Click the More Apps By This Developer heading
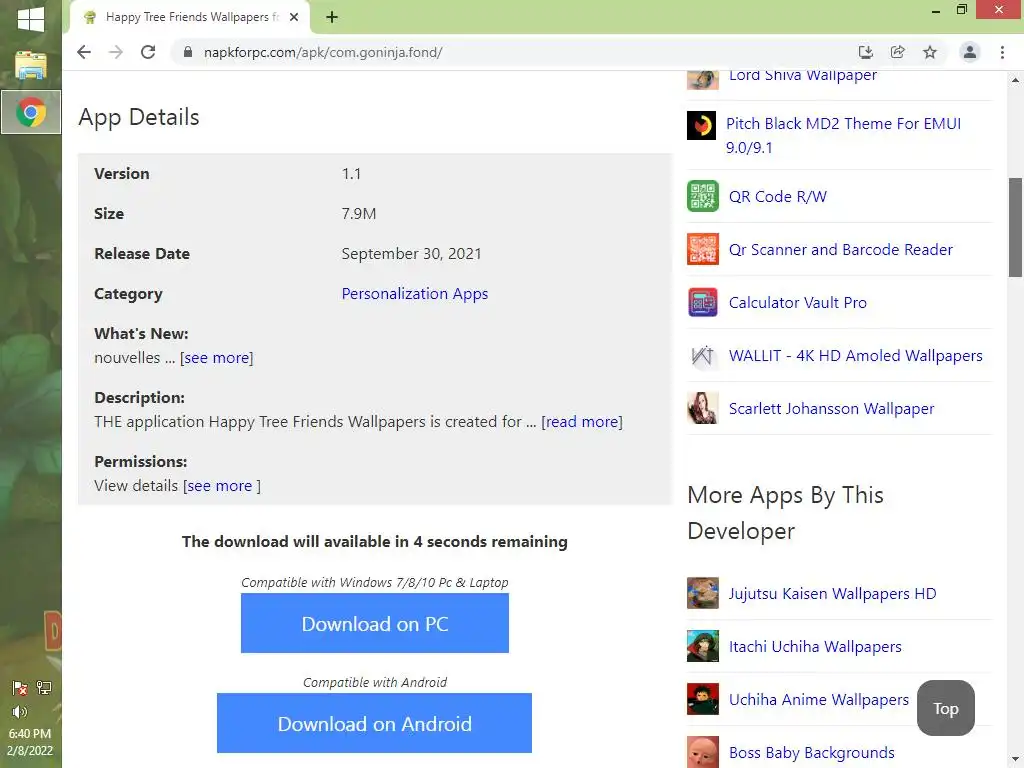This screenshot has height=768, width=1024. pyautogui.click(x=786, y=513)
